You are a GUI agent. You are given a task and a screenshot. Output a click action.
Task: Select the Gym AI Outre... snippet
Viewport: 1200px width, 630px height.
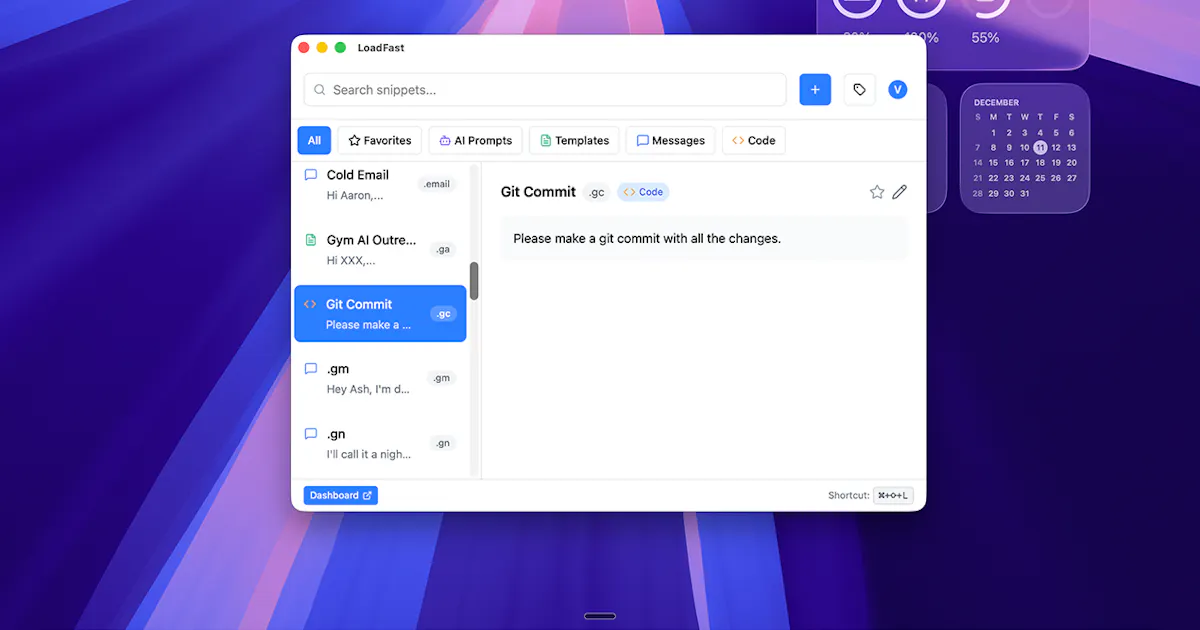(x=380, y=250)
